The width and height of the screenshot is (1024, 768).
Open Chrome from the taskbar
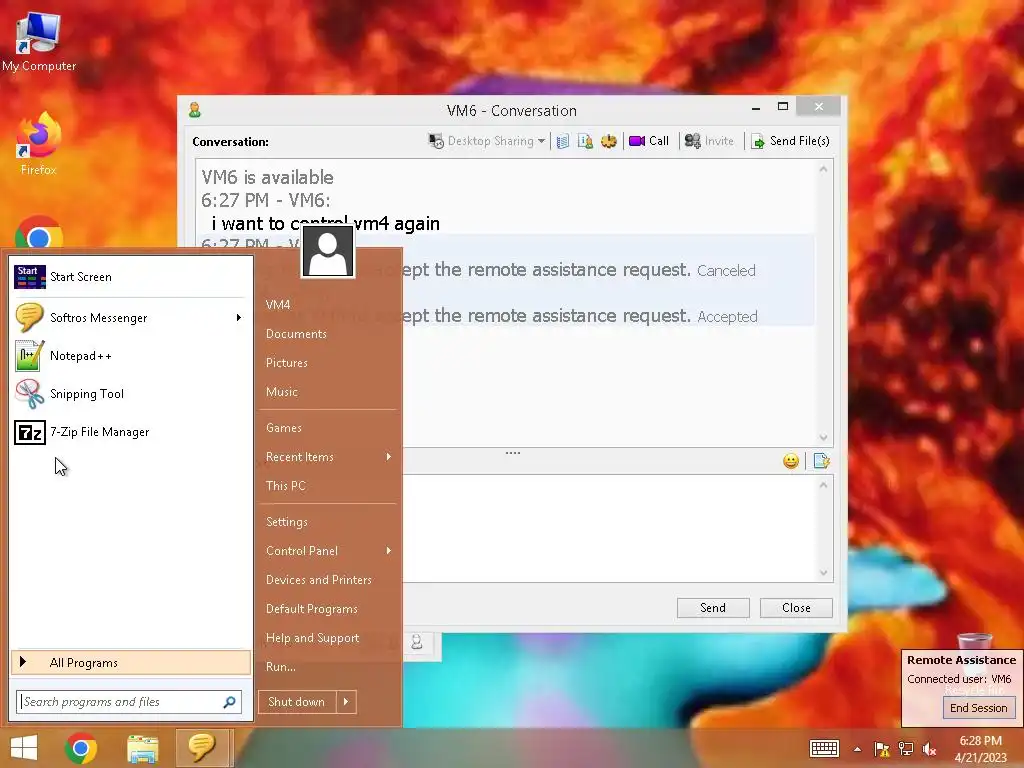click(81, 748)
